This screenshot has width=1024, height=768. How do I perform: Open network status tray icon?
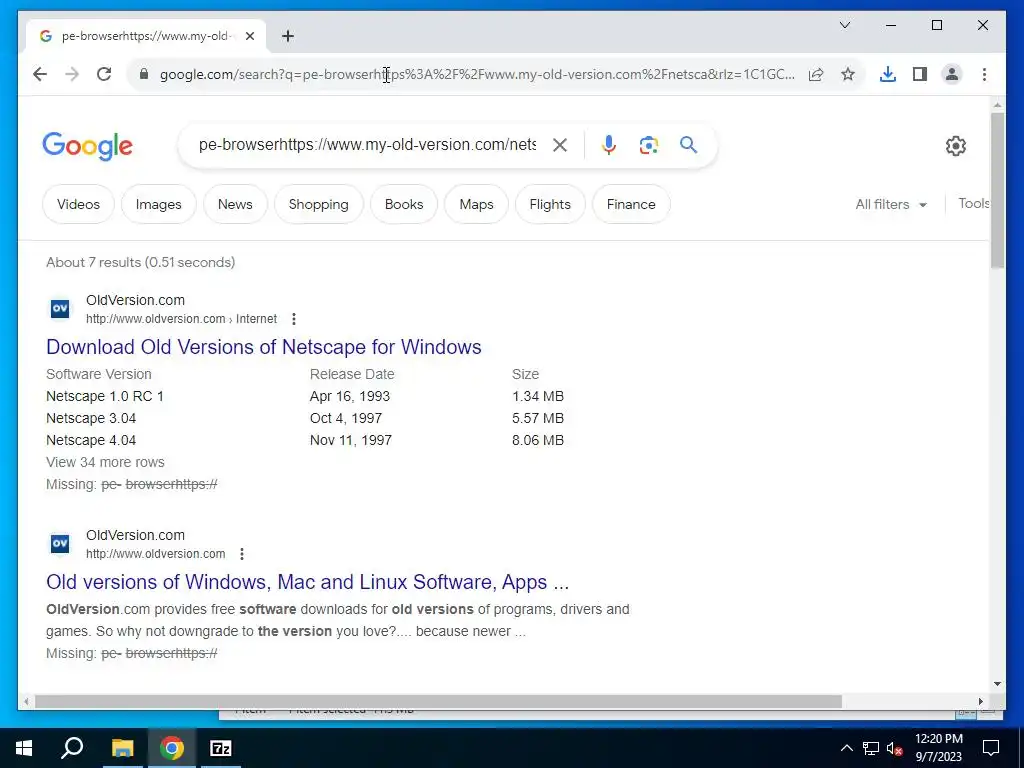point(871,748)
